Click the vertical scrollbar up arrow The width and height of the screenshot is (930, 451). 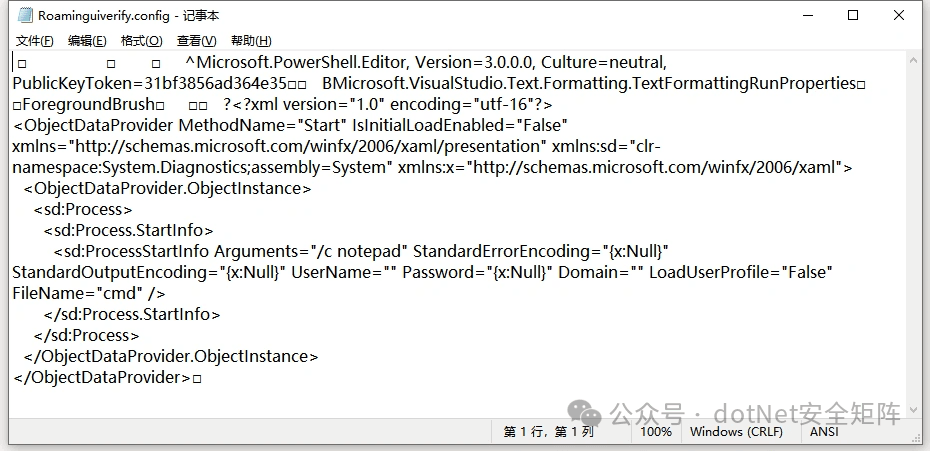(913, 58)
